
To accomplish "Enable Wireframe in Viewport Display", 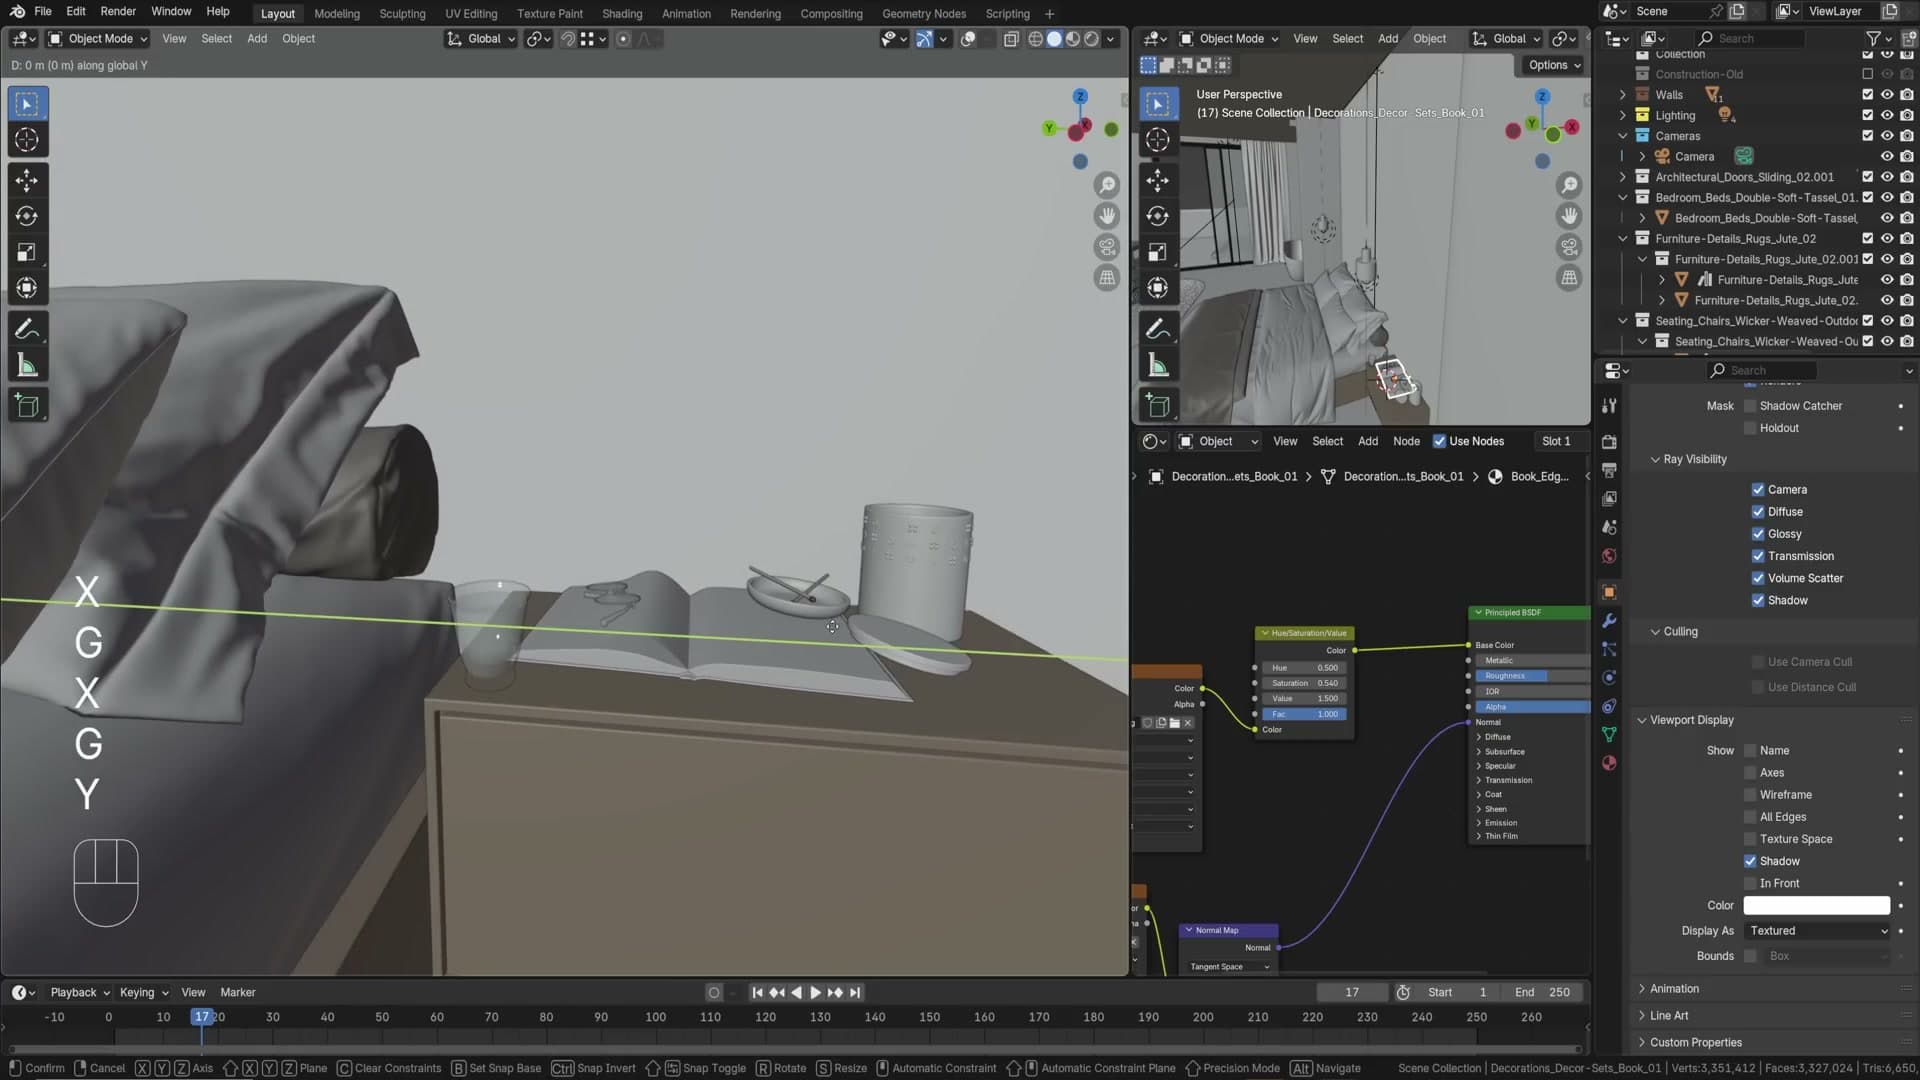I will [x=1750, y=795].
